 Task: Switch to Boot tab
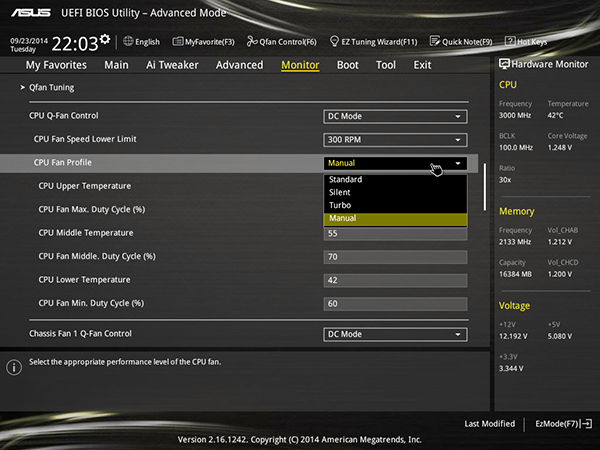pyautogui.click(x=348, y=65)
